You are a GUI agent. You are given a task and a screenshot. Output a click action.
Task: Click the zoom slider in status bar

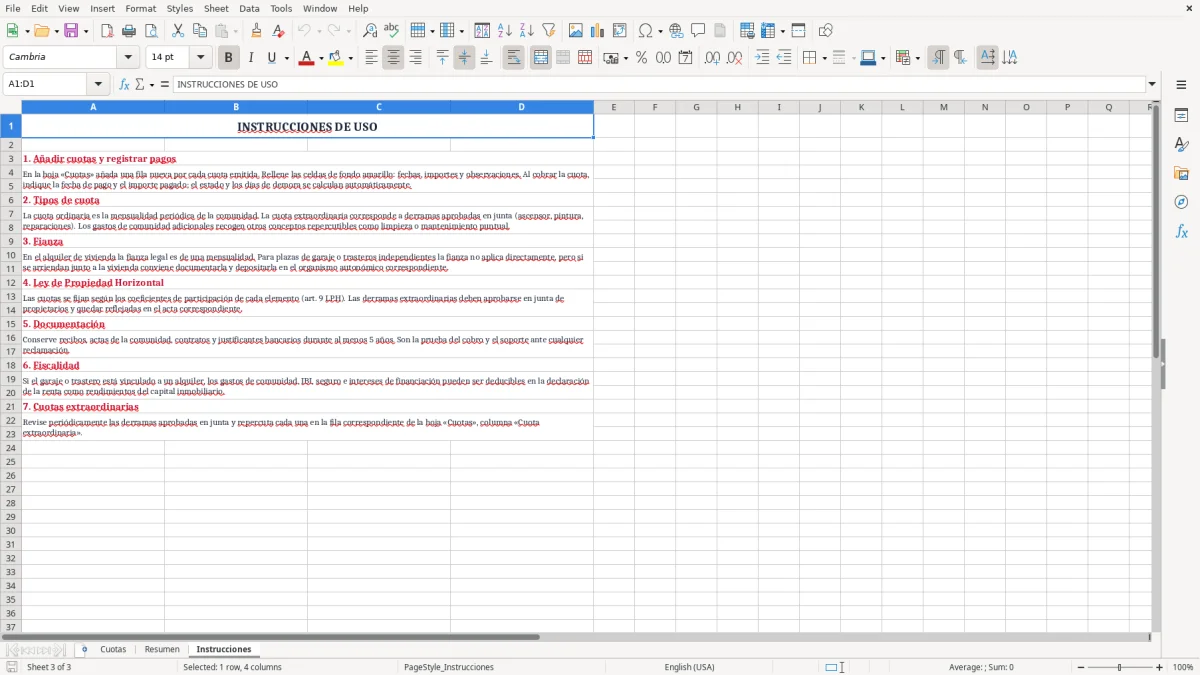pos(1119,667)
